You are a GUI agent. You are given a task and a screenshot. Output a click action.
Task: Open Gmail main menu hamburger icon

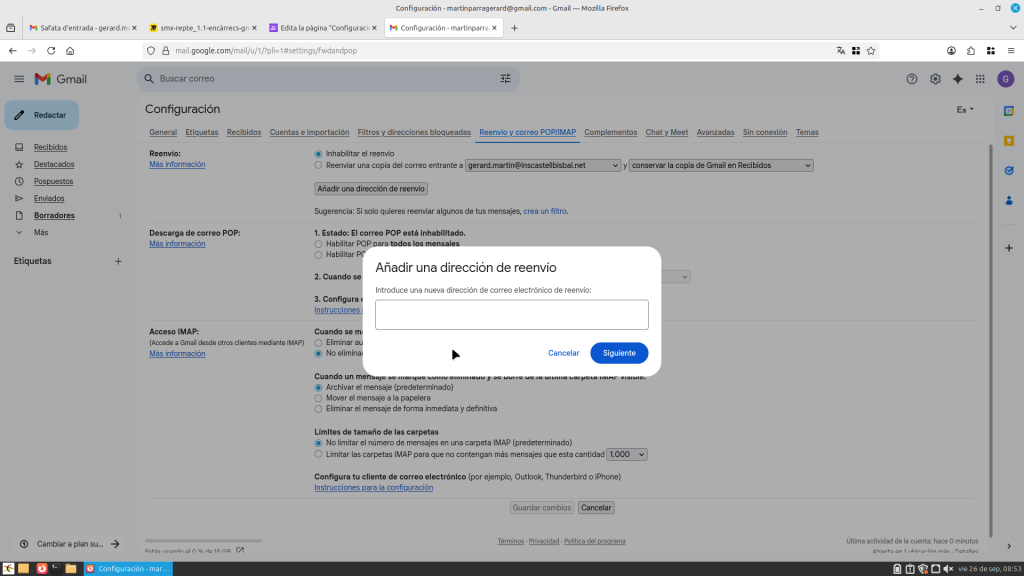click(x=19, y=79)
